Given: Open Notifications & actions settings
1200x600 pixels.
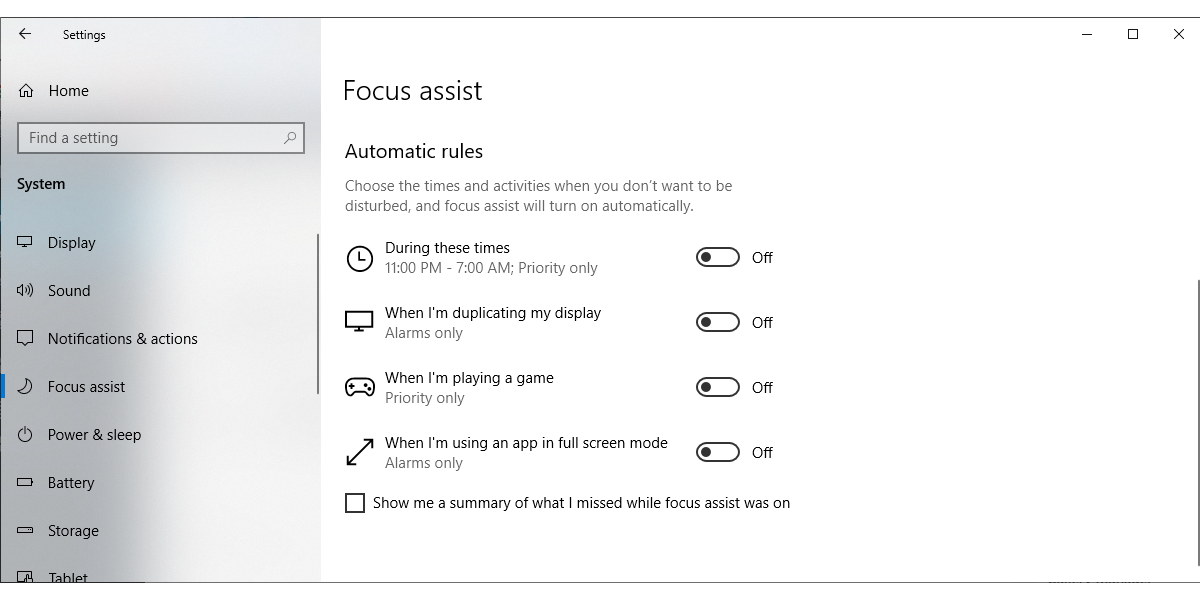Looking at the screenshot, I should (122, 339).
